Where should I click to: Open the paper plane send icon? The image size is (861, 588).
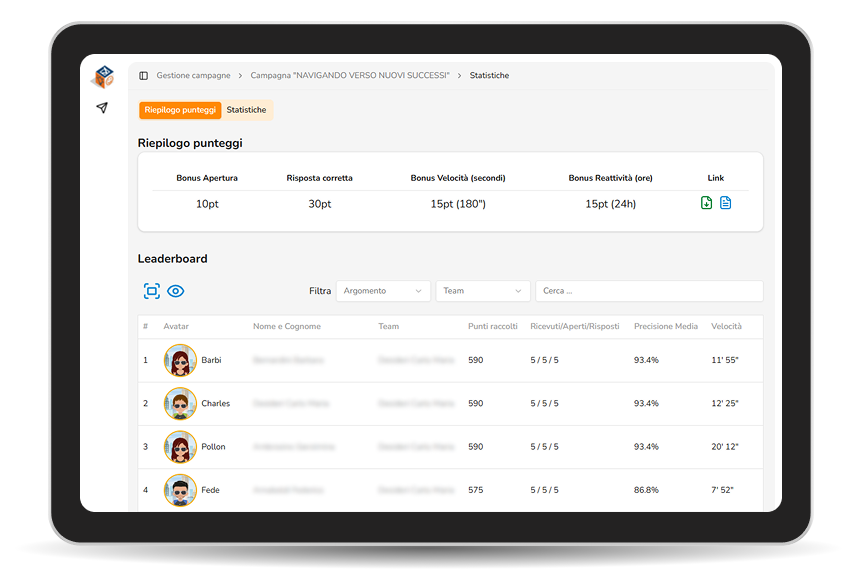(102, 108)
